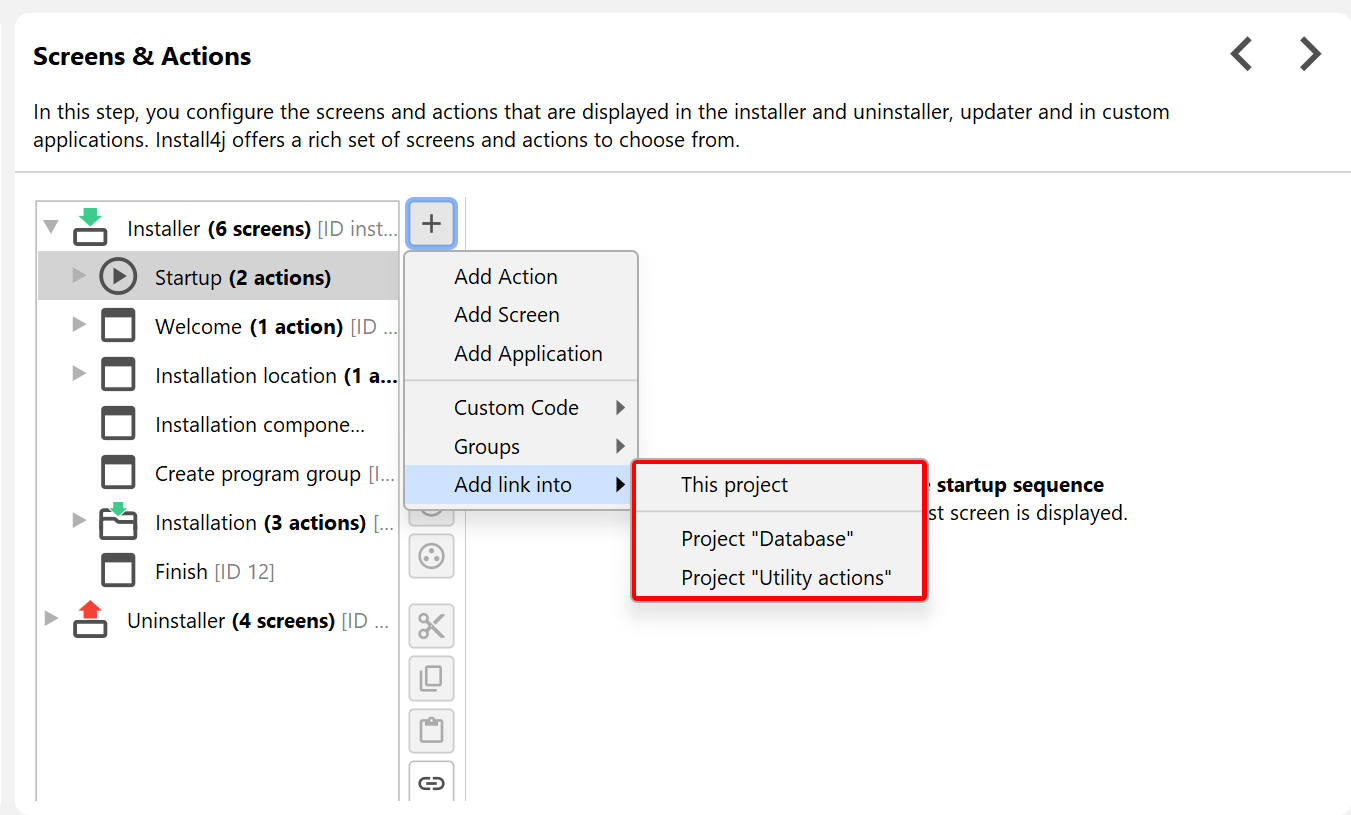Click the Startup play-circle icon
Screen dimensions: 1351x815
click(118, 277)
